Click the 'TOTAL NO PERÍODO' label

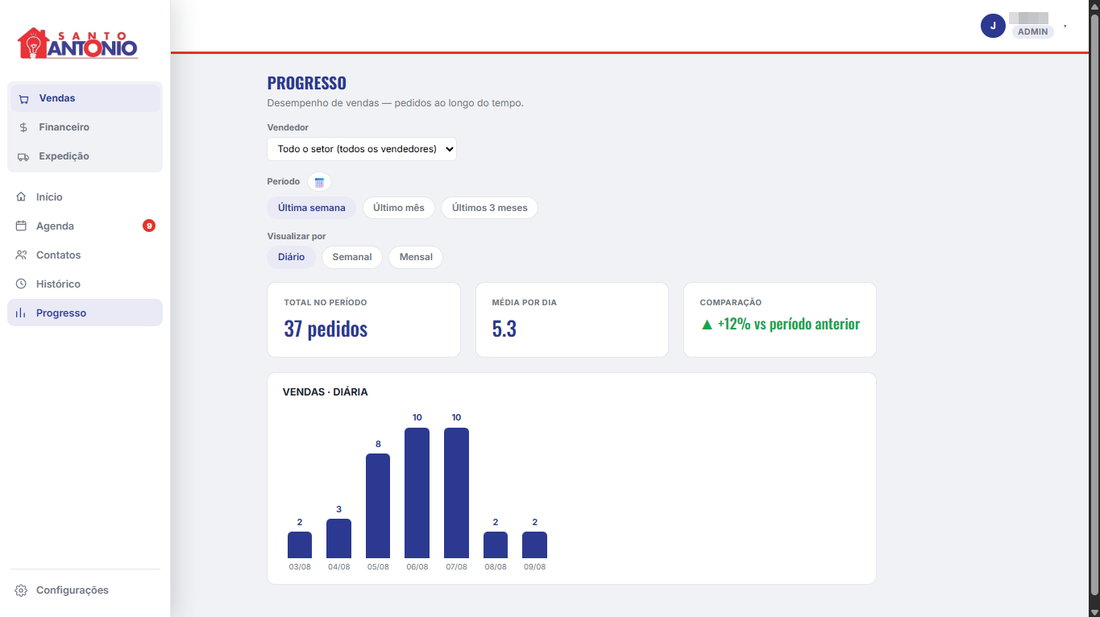326,302
